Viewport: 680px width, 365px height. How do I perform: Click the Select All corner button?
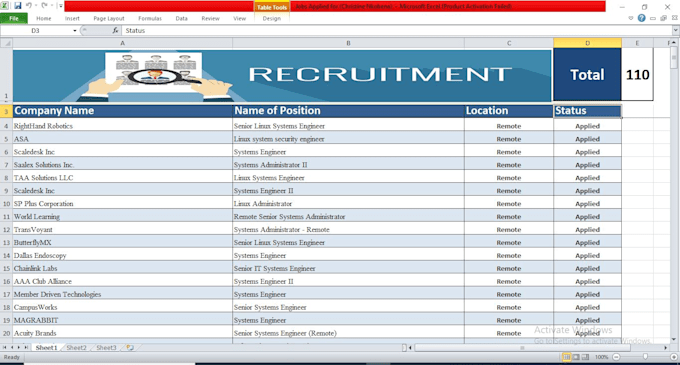(x=6, y=43)
